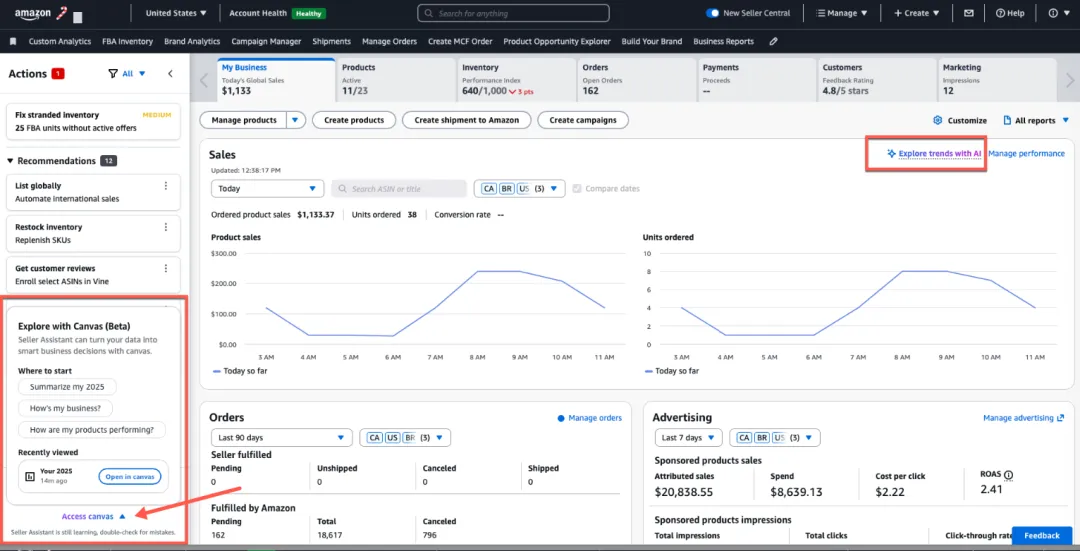
Task: Click the Create shipment to Amazon button
Action: 466,120
